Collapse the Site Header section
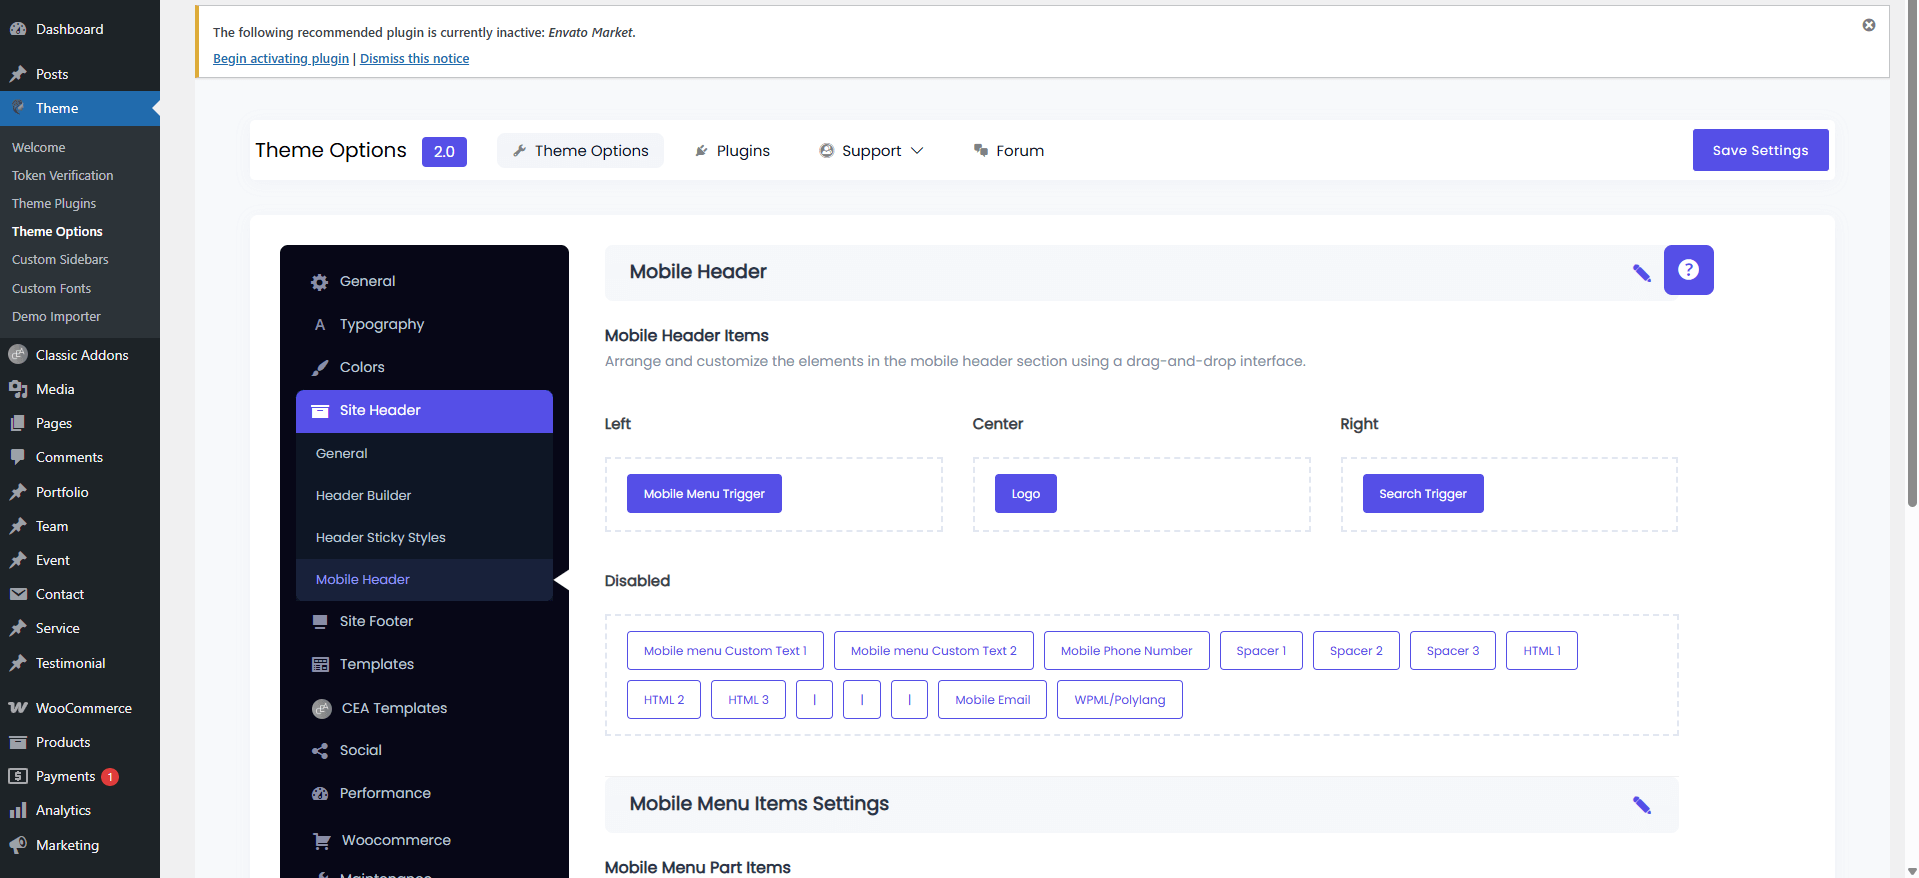This screenshot has height=878, width=1919. click(x=424, y=411)
